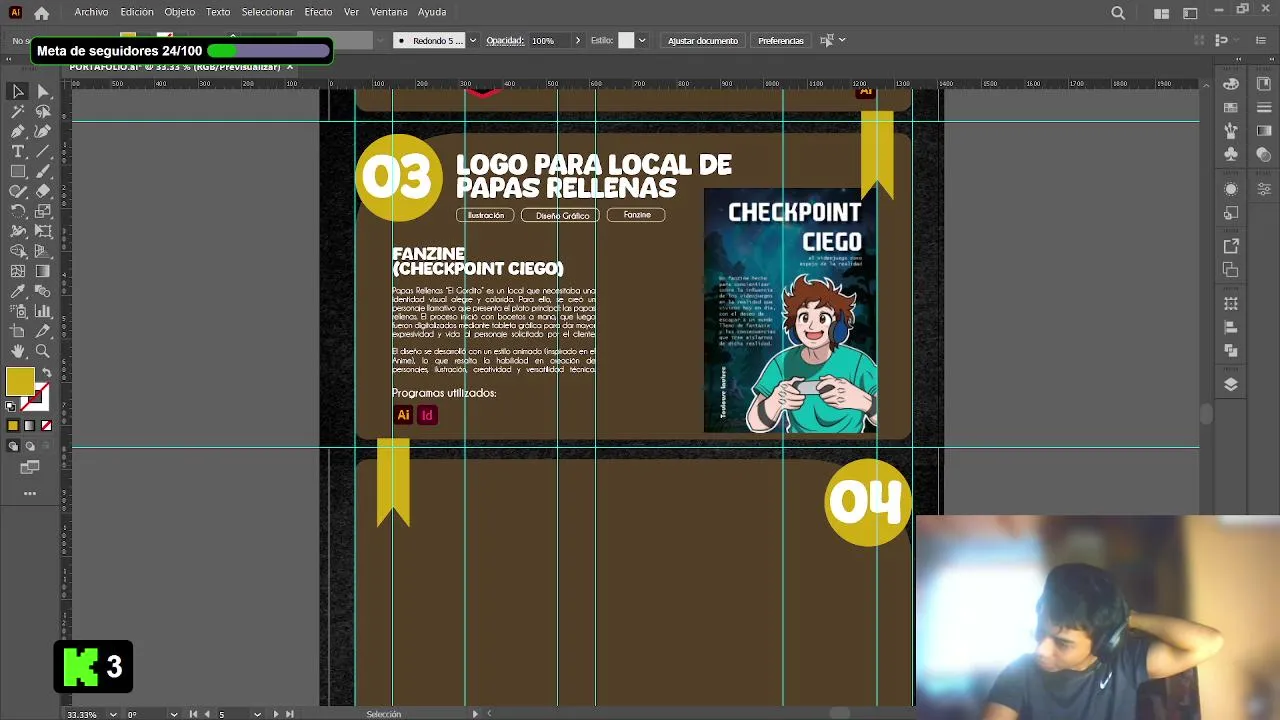Set paint mode to Gradient
1280x720 pixels.
29,426
